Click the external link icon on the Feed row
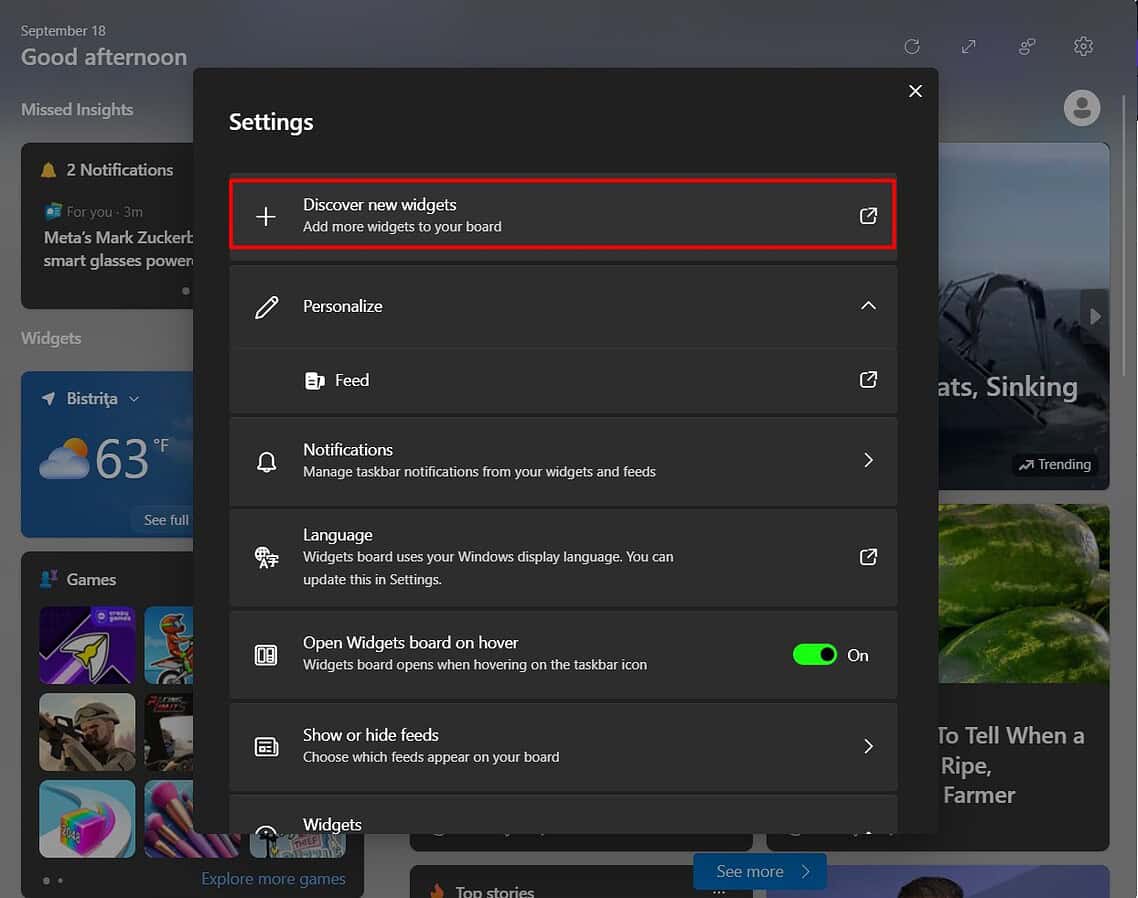The width and height of the screenshot is (1138, 898). coord(868,381)
